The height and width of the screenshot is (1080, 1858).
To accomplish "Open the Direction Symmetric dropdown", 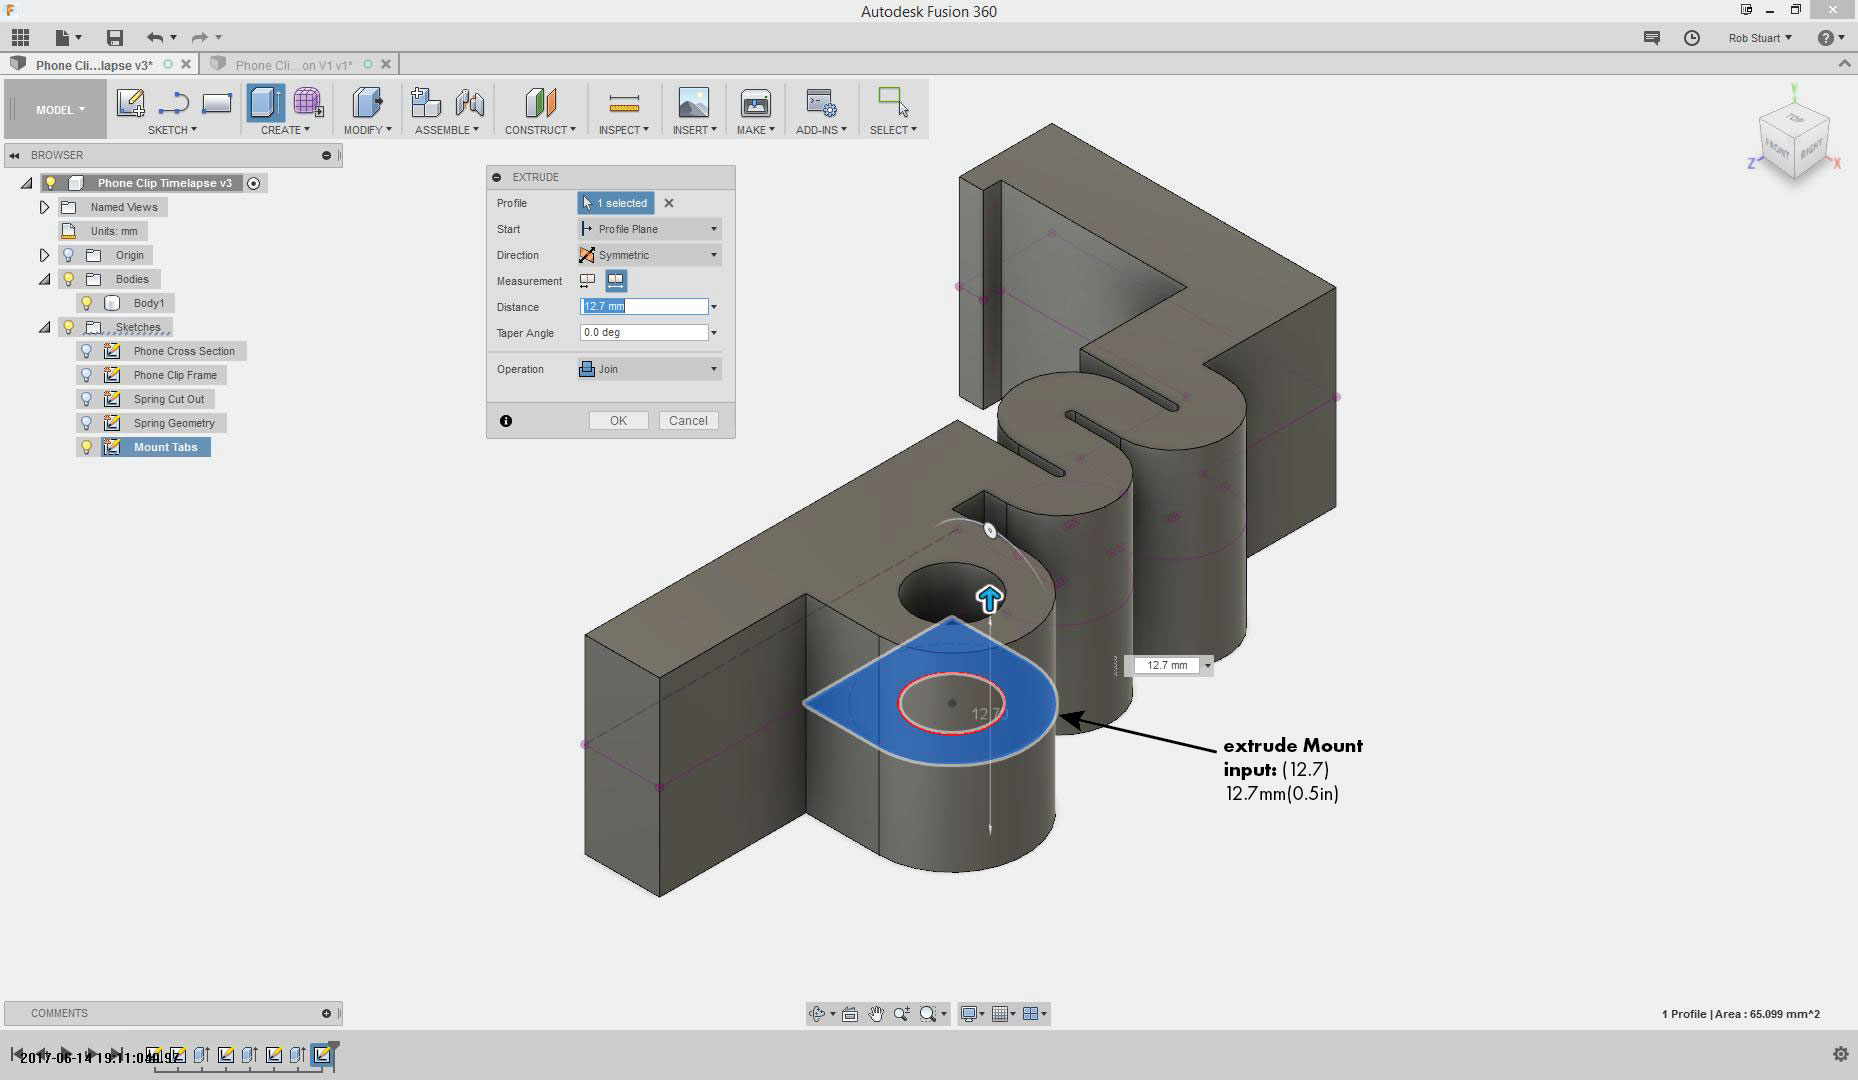I will click(x=649, y=255).
